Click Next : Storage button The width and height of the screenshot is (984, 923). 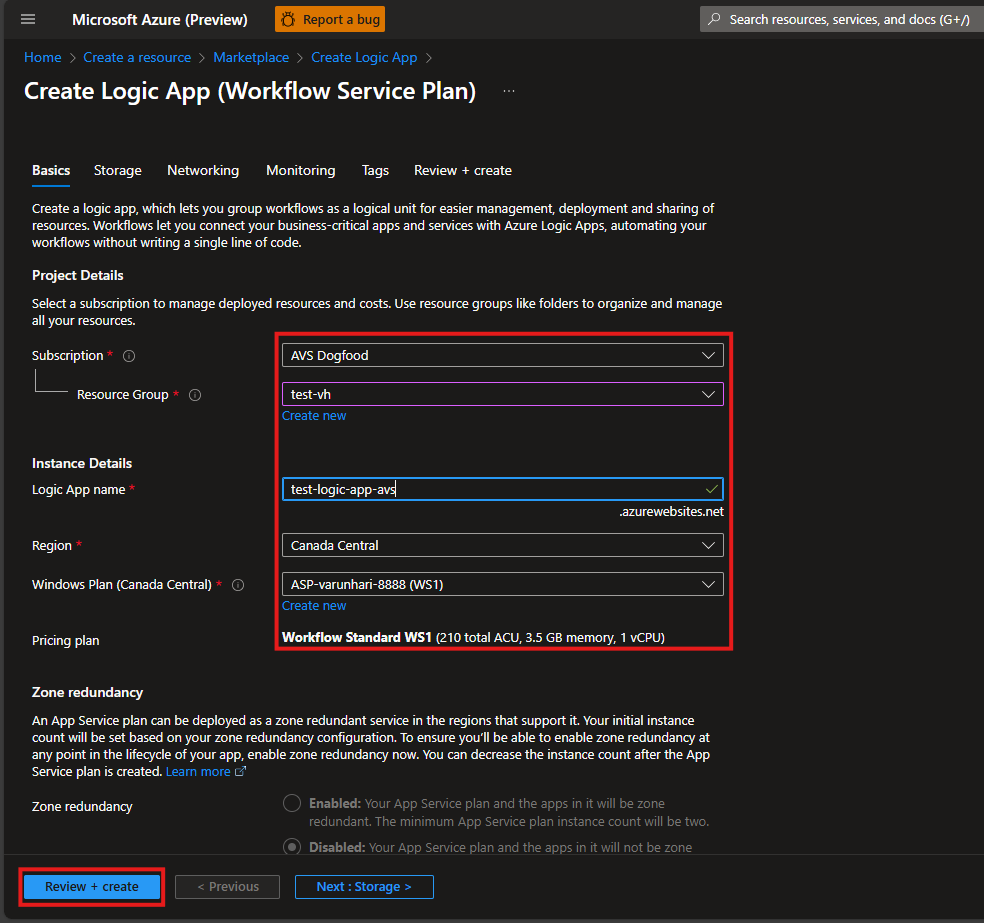[x=364, y=887]
